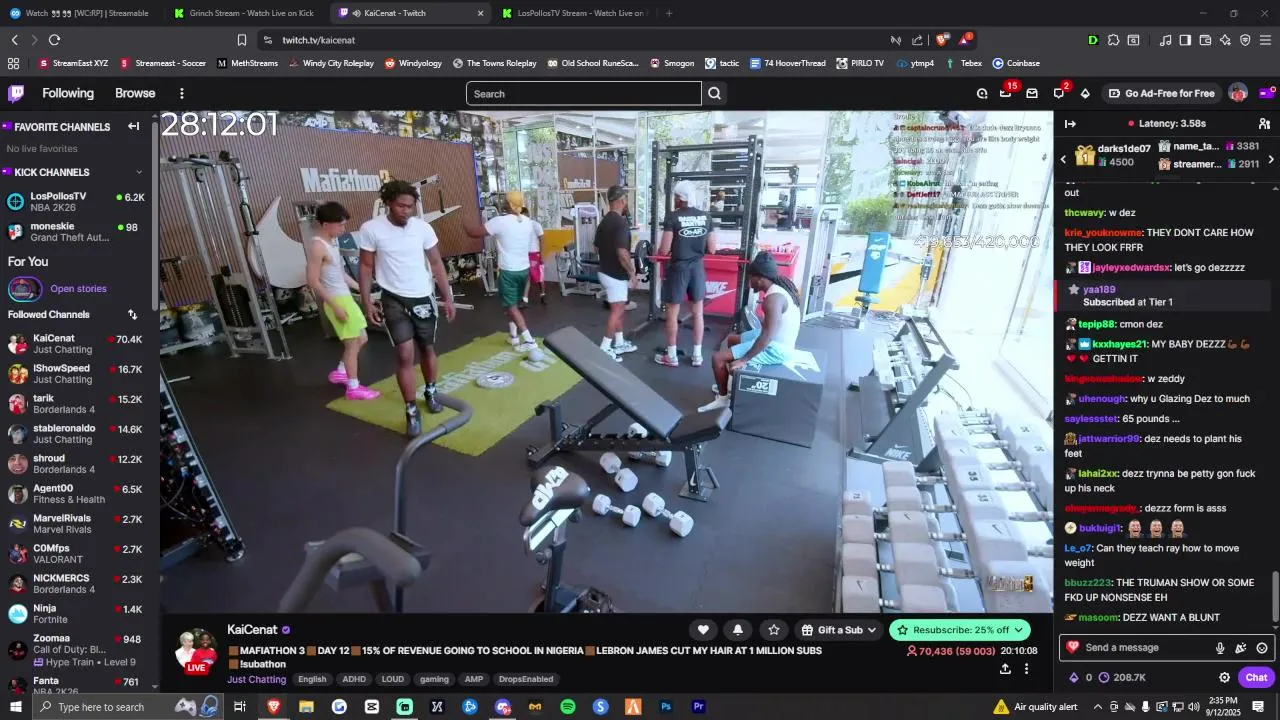This screenshot has height=720, width=1280.
Task: Open the Following page
Action: (x=68, y=93)
